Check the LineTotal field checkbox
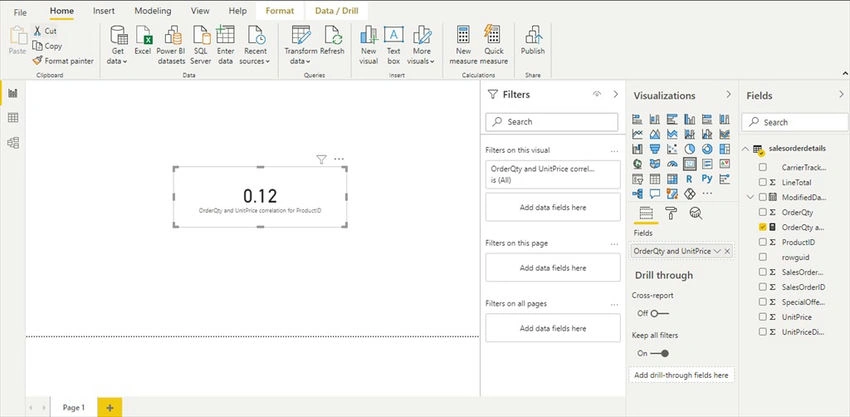This screenshot has height=417, width=850. click(763, 182)
